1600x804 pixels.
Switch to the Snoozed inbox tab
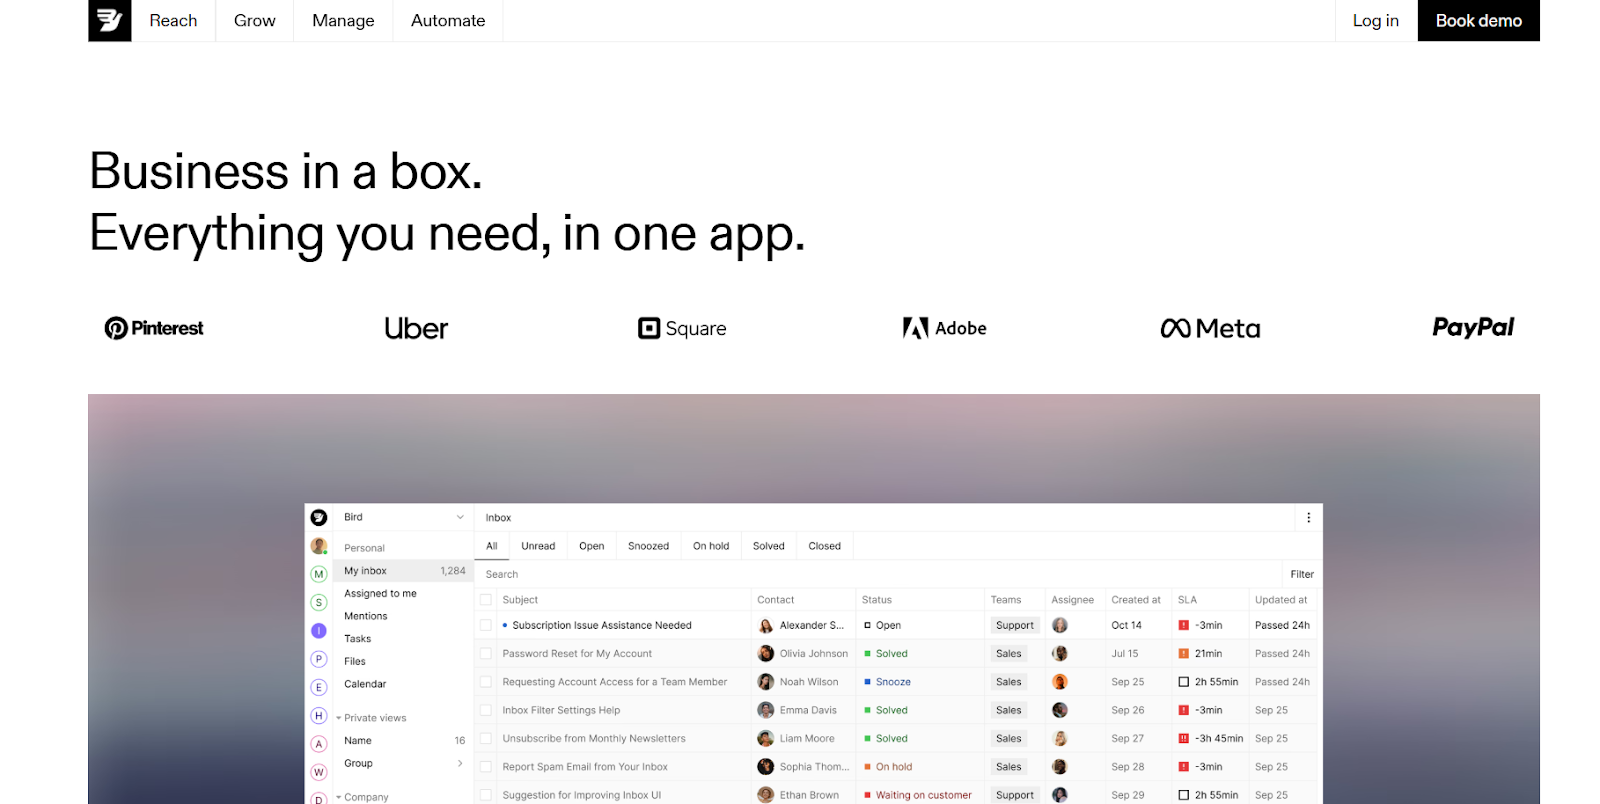pos(648,546)
